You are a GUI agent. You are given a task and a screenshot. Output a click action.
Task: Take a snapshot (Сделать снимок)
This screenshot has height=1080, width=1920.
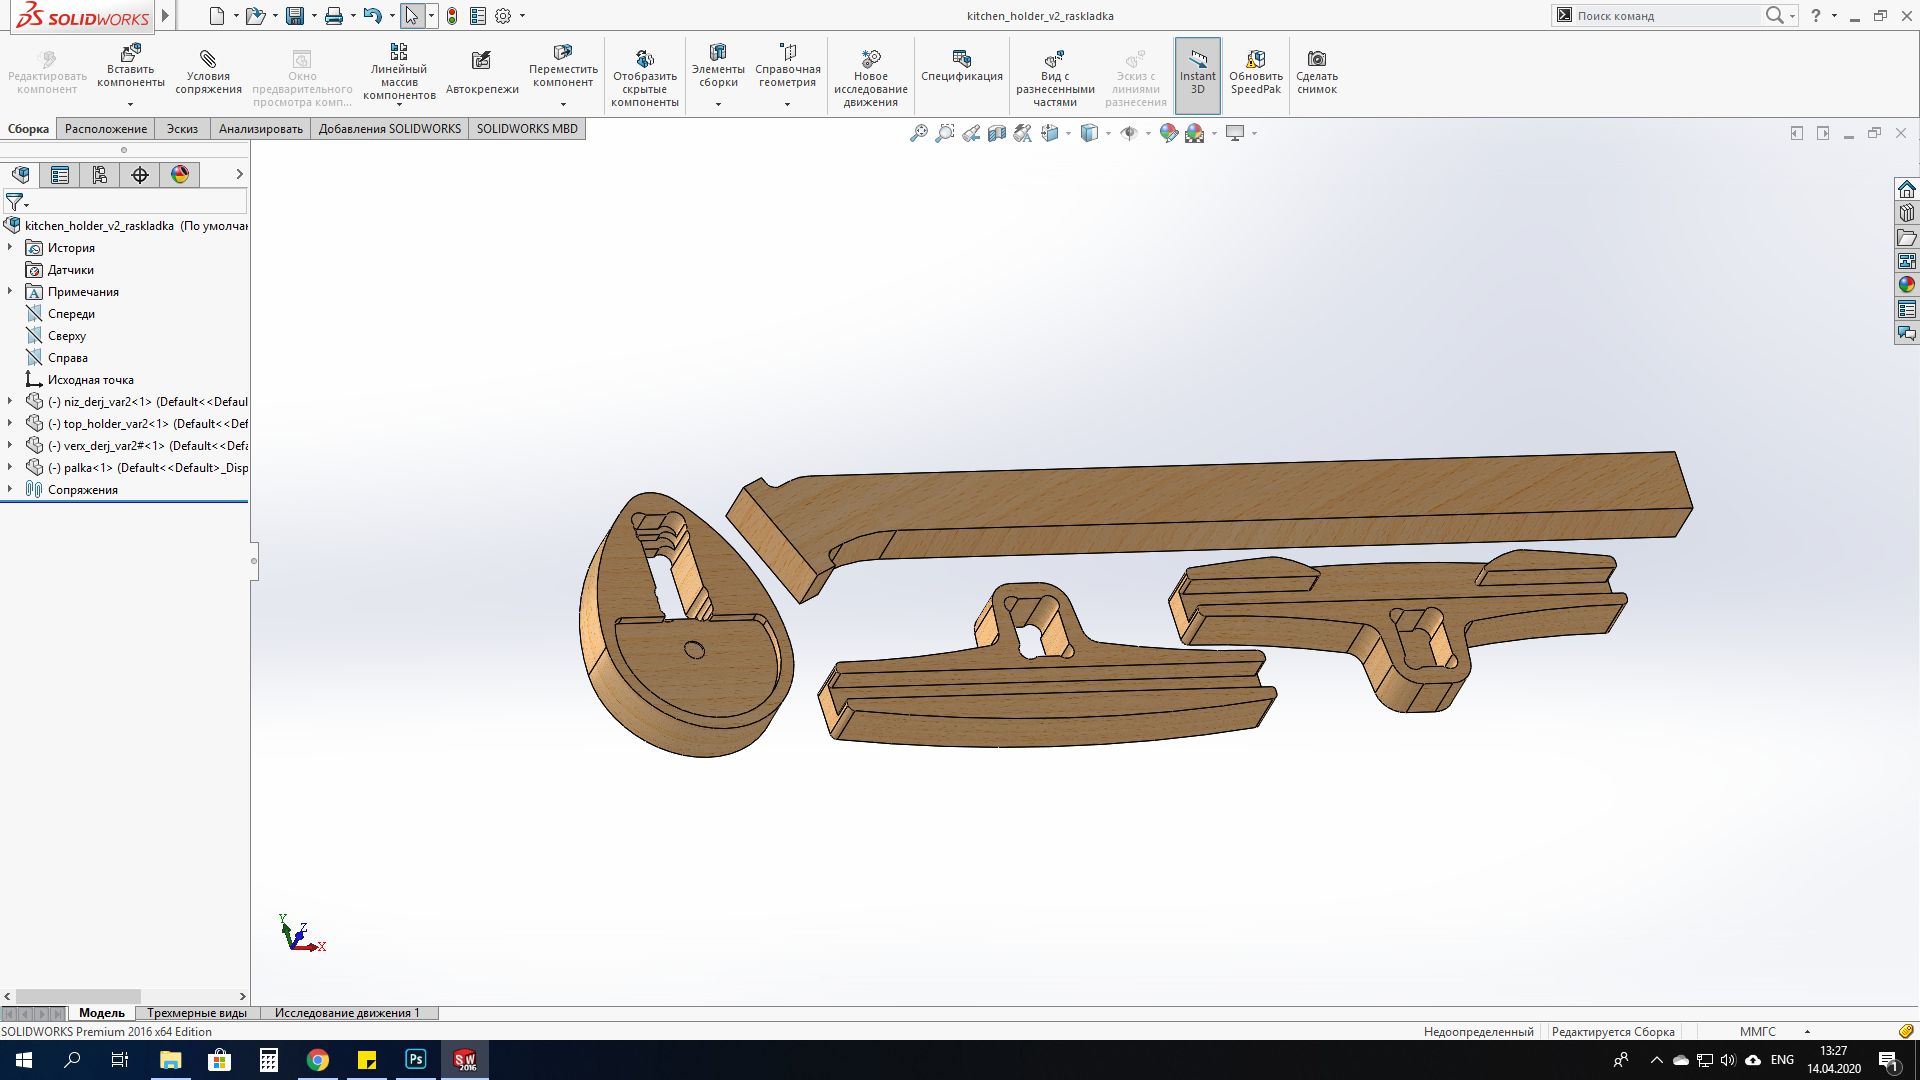pos(1317,72)
